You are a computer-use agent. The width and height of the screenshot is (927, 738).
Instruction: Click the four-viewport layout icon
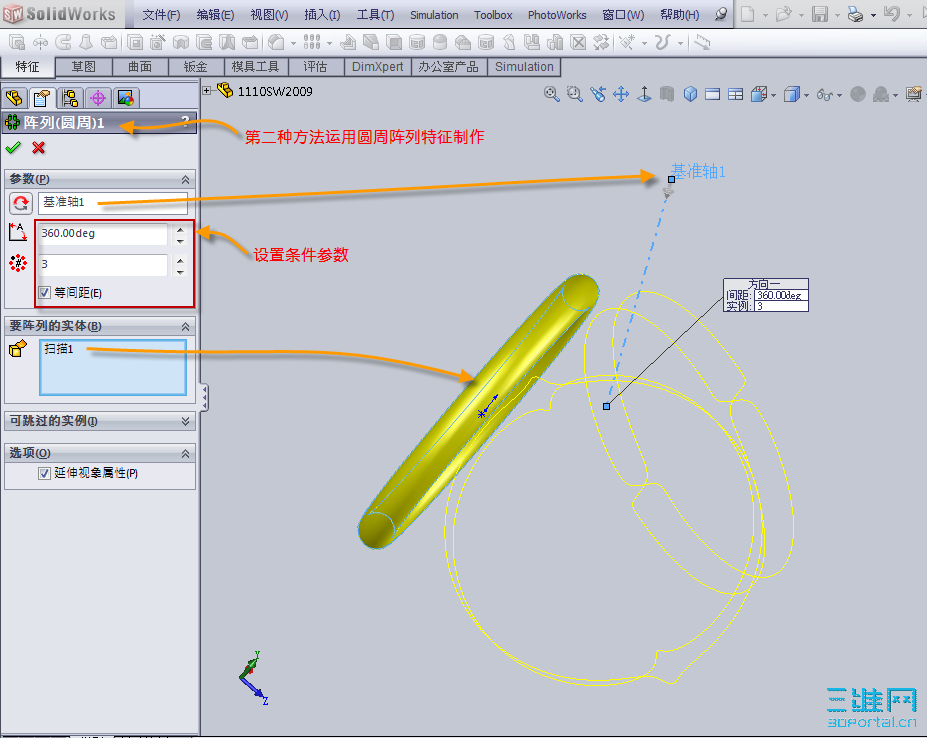(x=735, y=94)
